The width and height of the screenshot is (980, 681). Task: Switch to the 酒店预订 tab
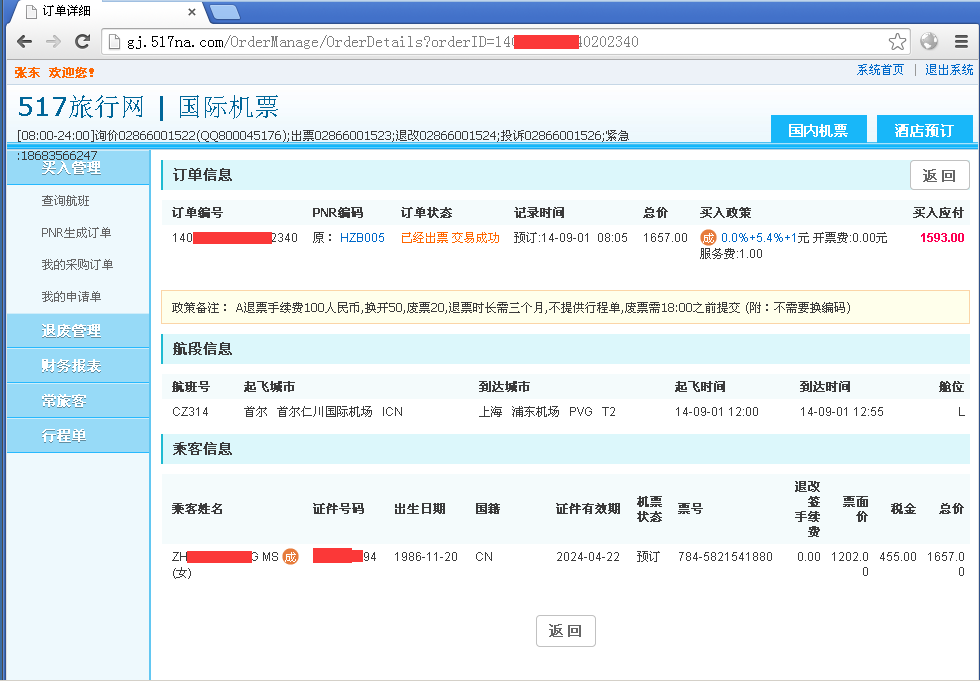click(924, 130)
